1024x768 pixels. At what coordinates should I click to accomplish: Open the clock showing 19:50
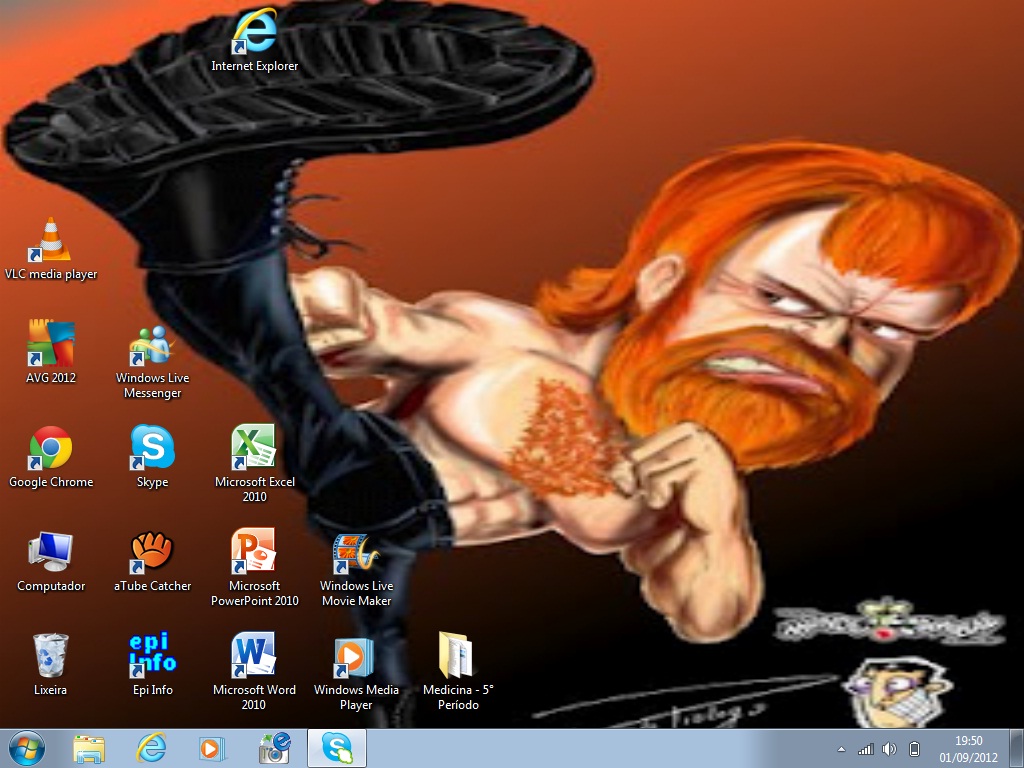968,749
